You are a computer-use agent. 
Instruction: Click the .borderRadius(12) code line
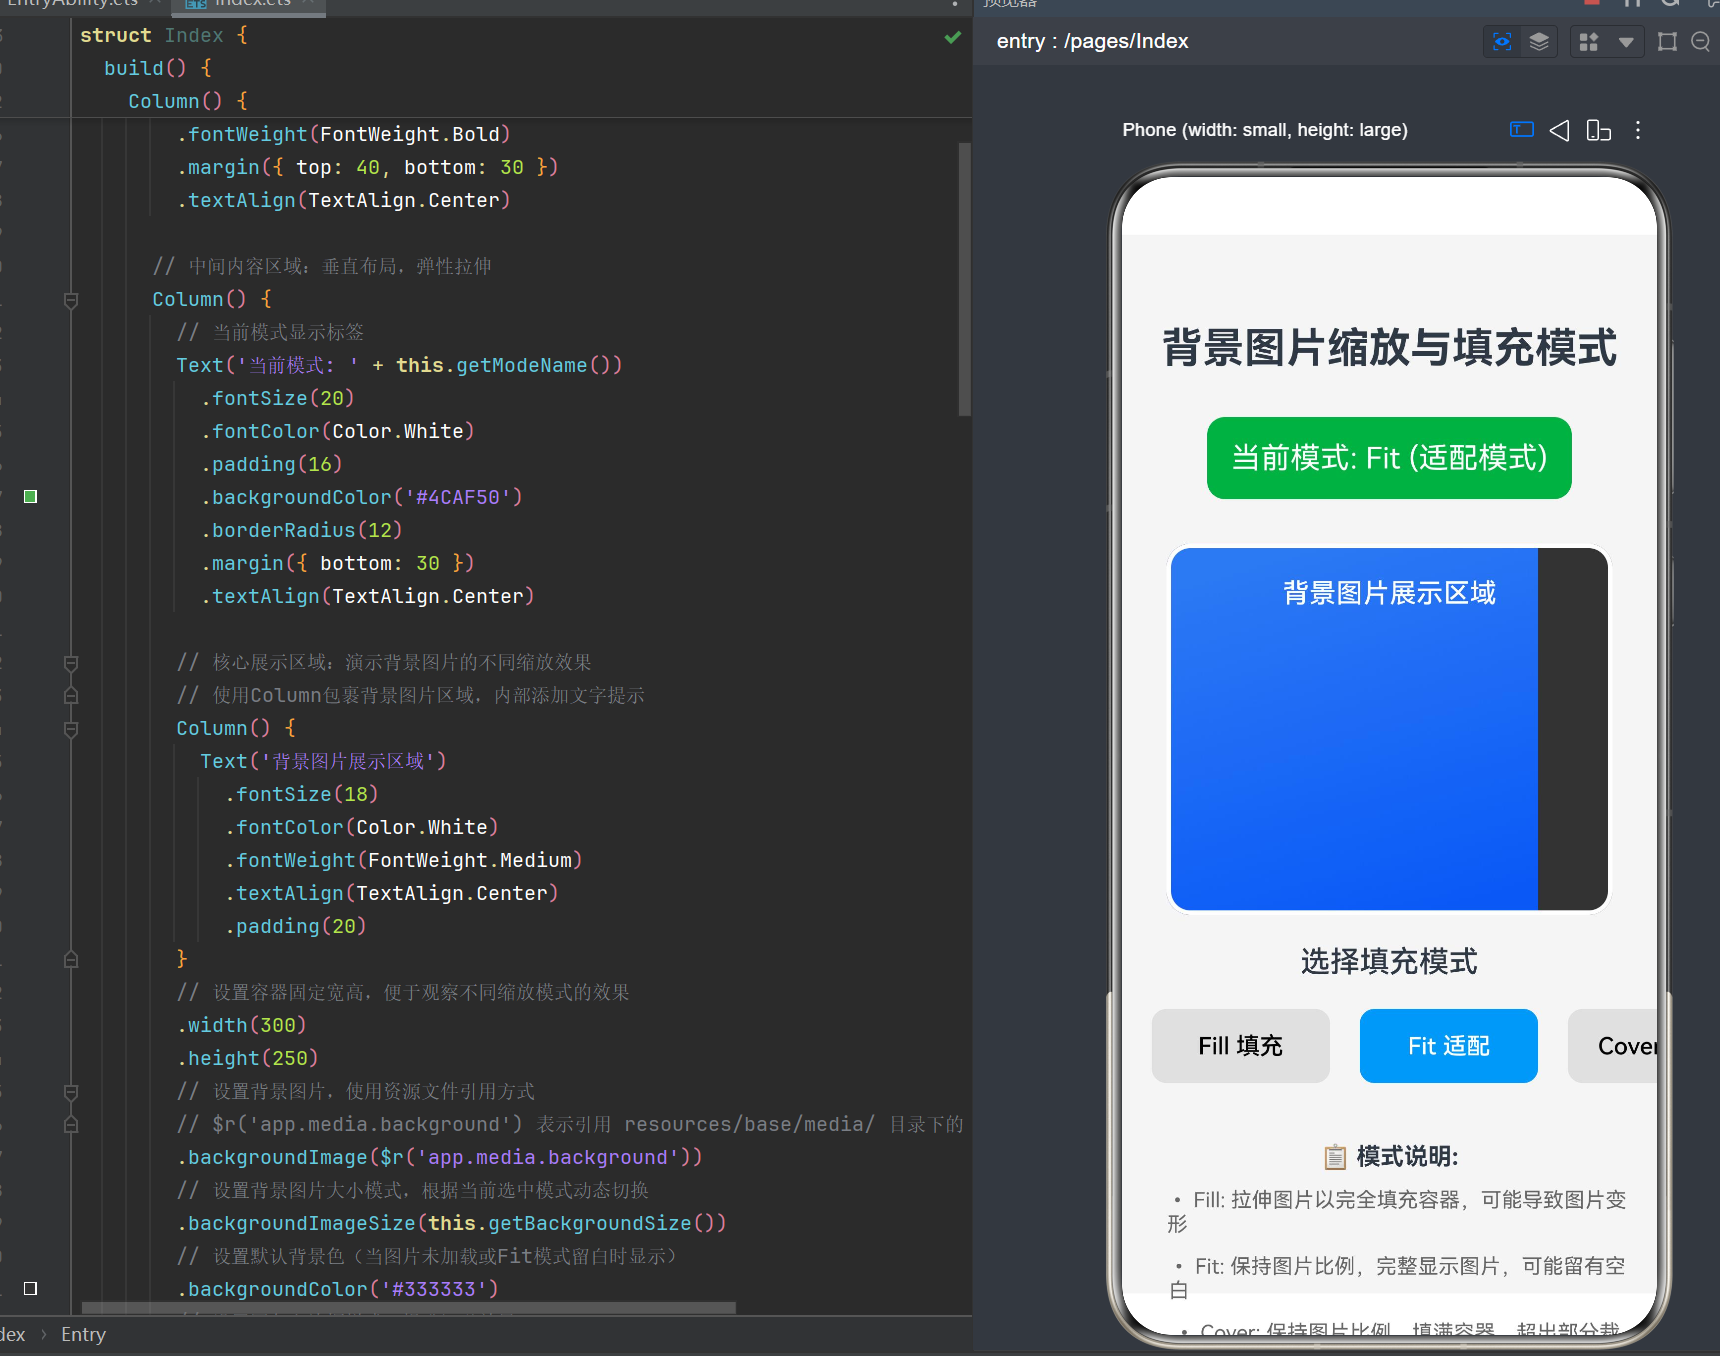[302, 530]
